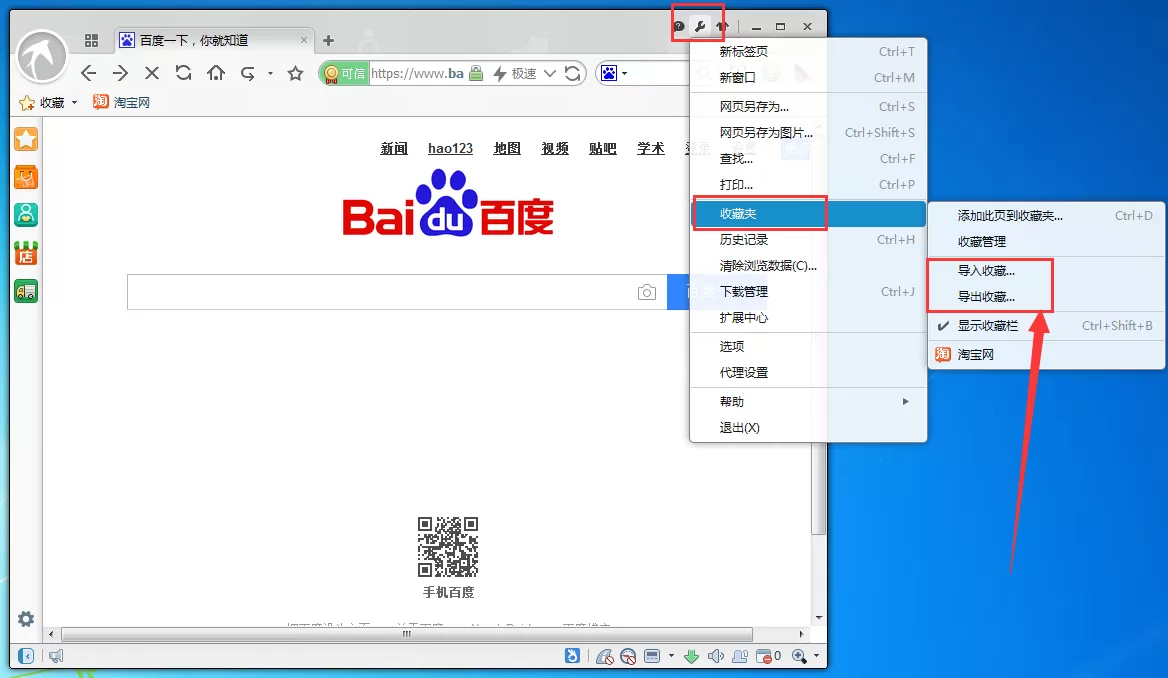Expand dropdown beside undo close icon
Image resolution: width=1168 pixels, height=678 pixels.
[x=270, y=73]
